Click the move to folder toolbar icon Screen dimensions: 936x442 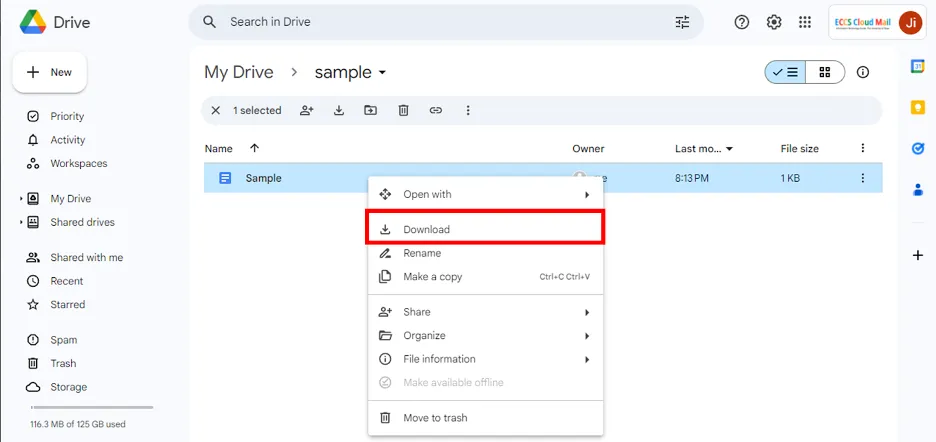(371, 110)
